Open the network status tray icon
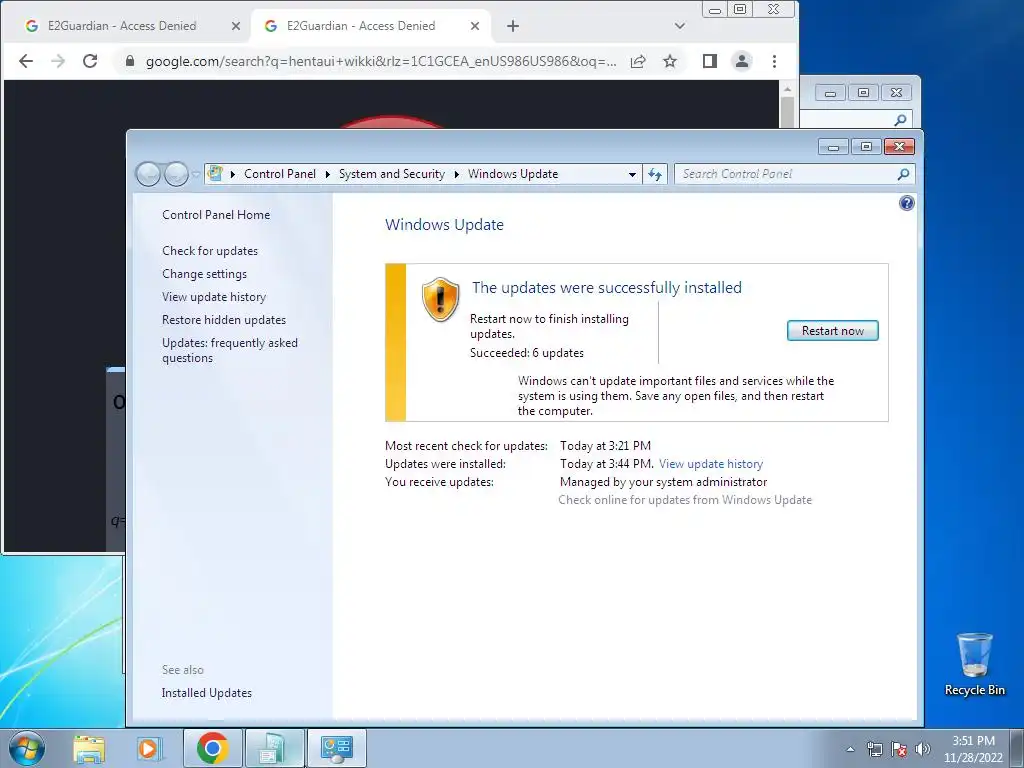Screen dimensions: 1024x768 (874, 749)
